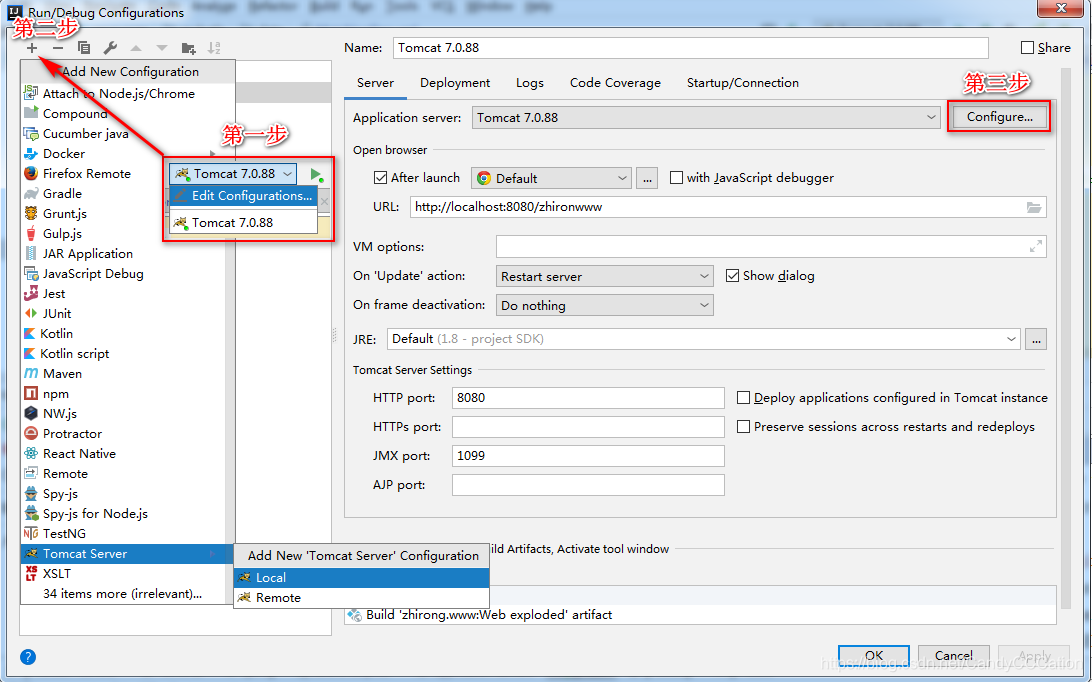Open the Tomcat 7.0.88 run configuration dropdown
The image size is (1092, 682).
(233, 173)
